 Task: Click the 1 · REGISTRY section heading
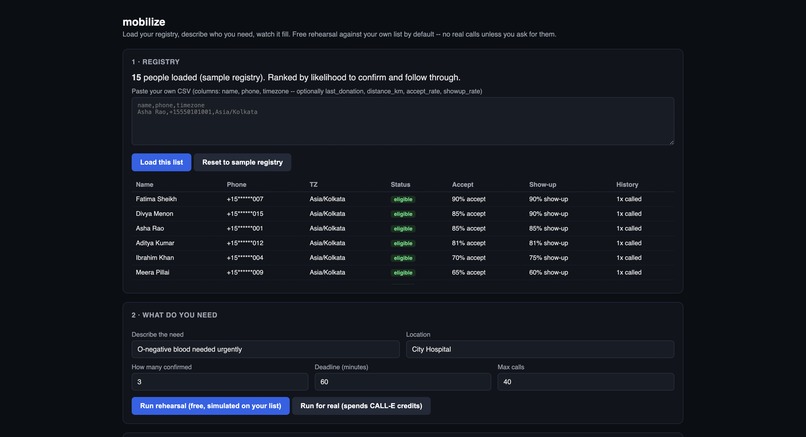tap(155, 62)
